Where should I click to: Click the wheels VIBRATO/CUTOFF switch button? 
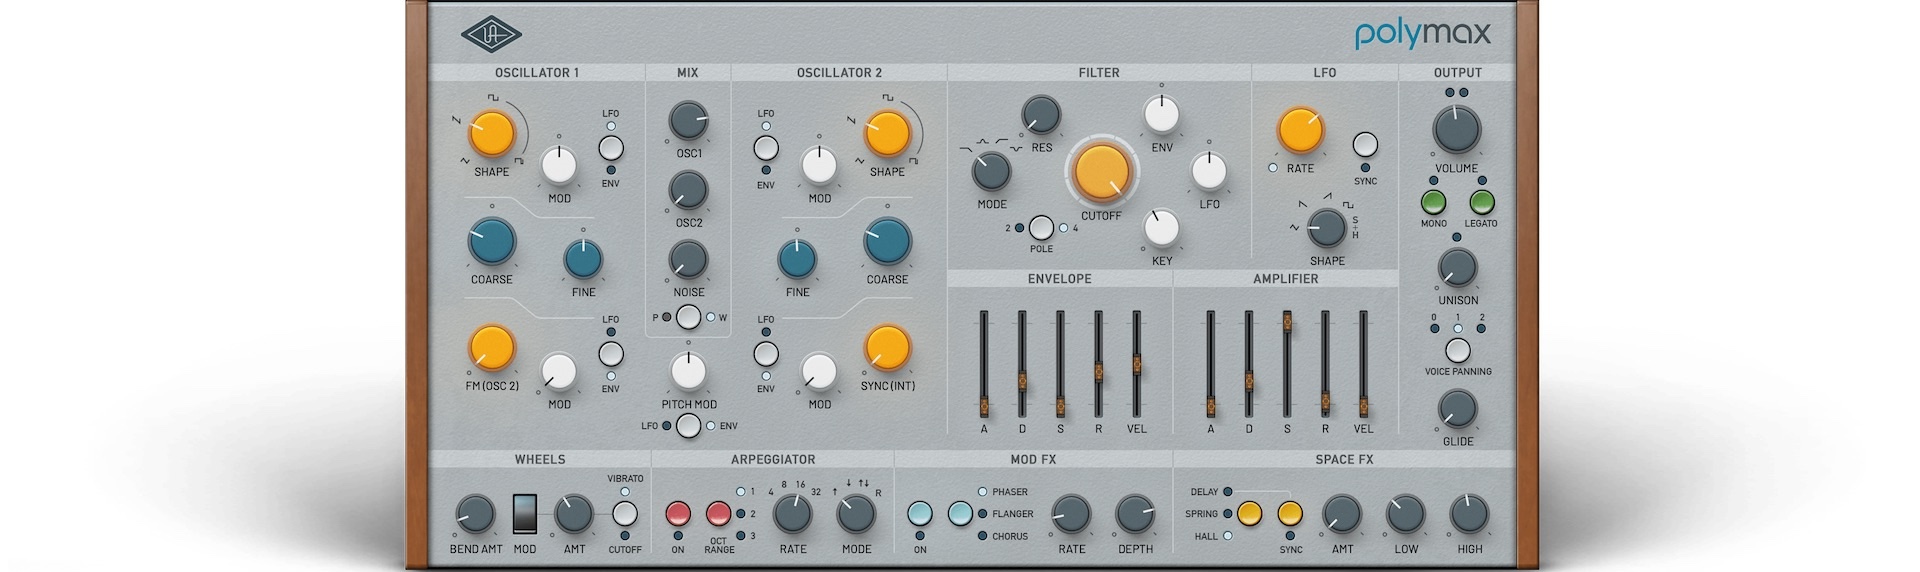coord(625,514)
